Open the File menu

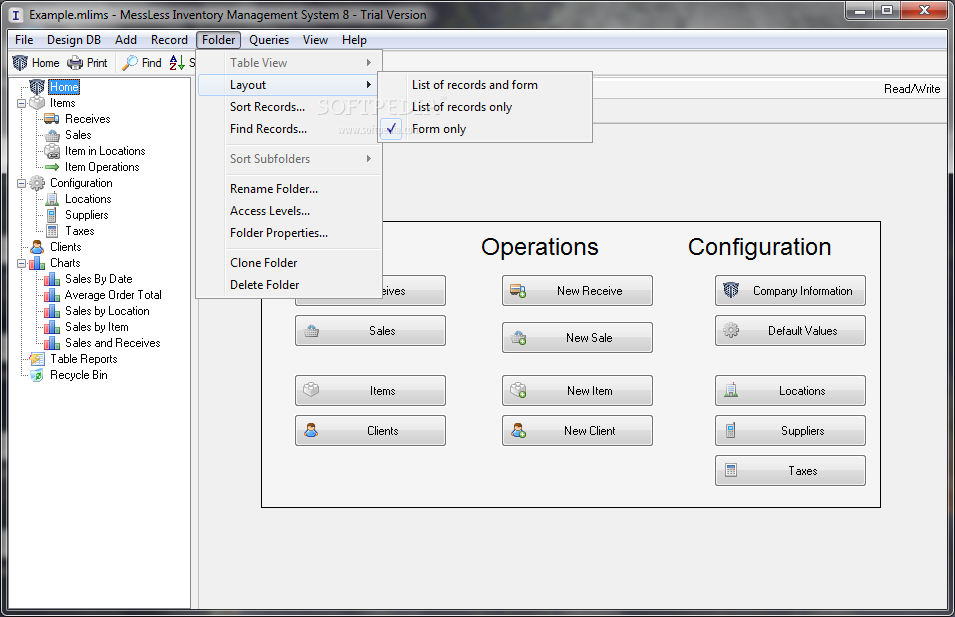pos(24,40)
